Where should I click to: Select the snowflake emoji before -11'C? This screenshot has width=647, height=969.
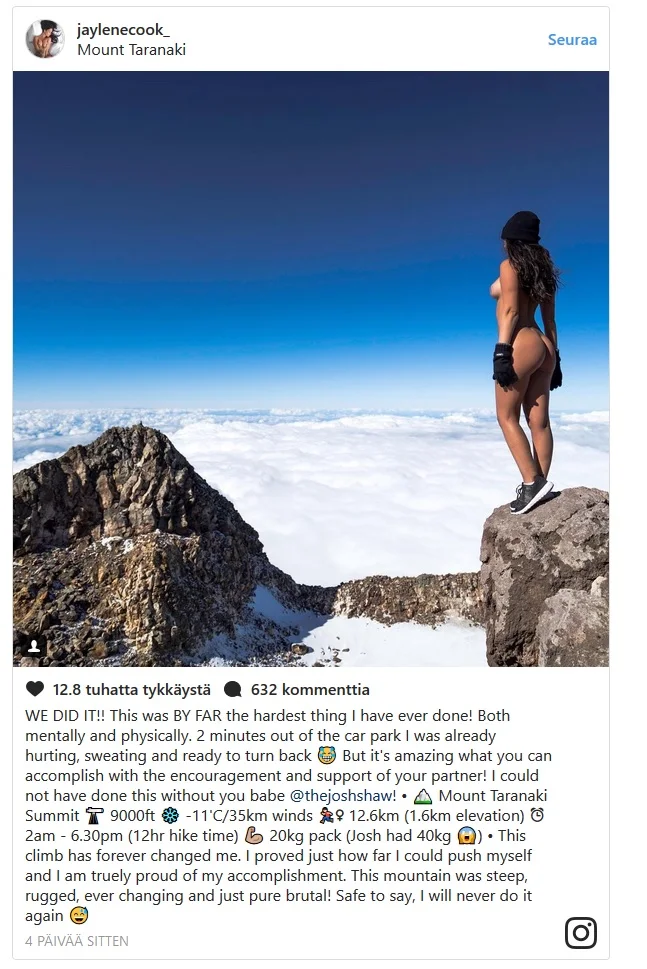(x=170, y=816)
